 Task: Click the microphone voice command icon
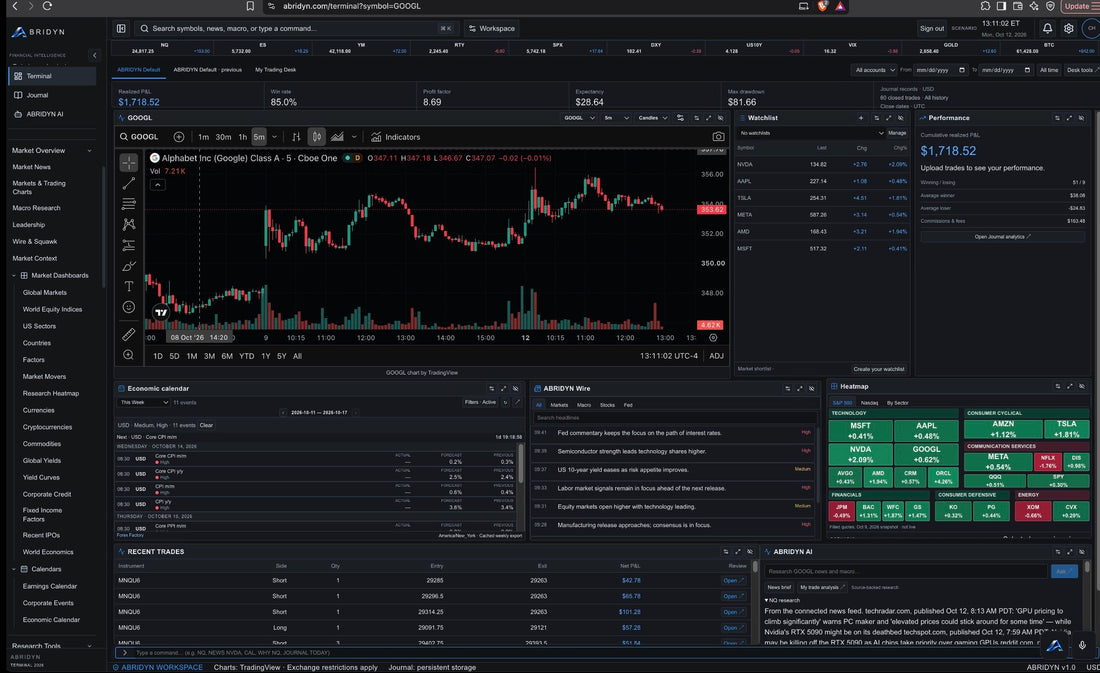(1082, 645)
